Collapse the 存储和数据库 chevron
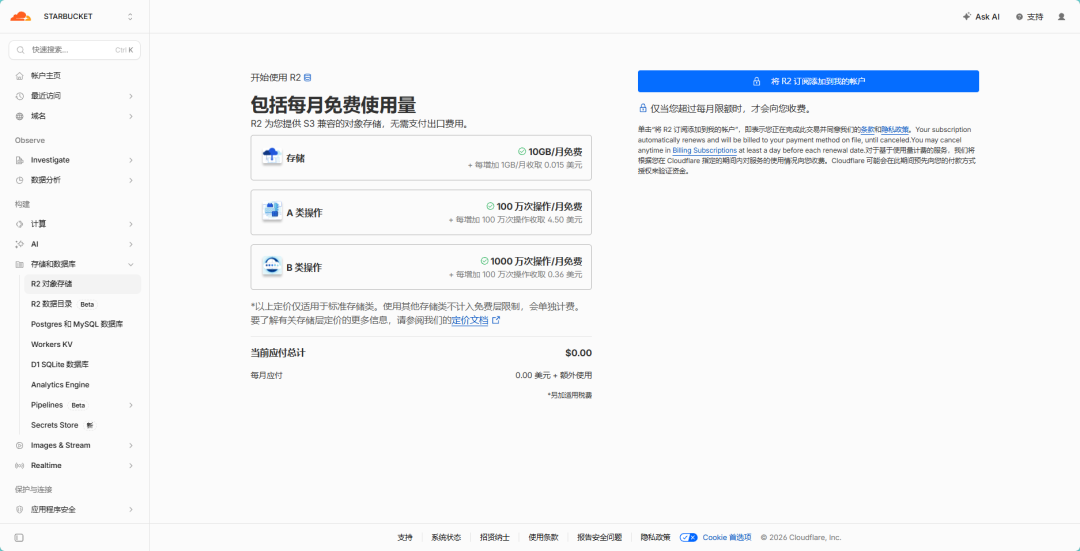The image size is (1080, 551). [x=131, y=264]
